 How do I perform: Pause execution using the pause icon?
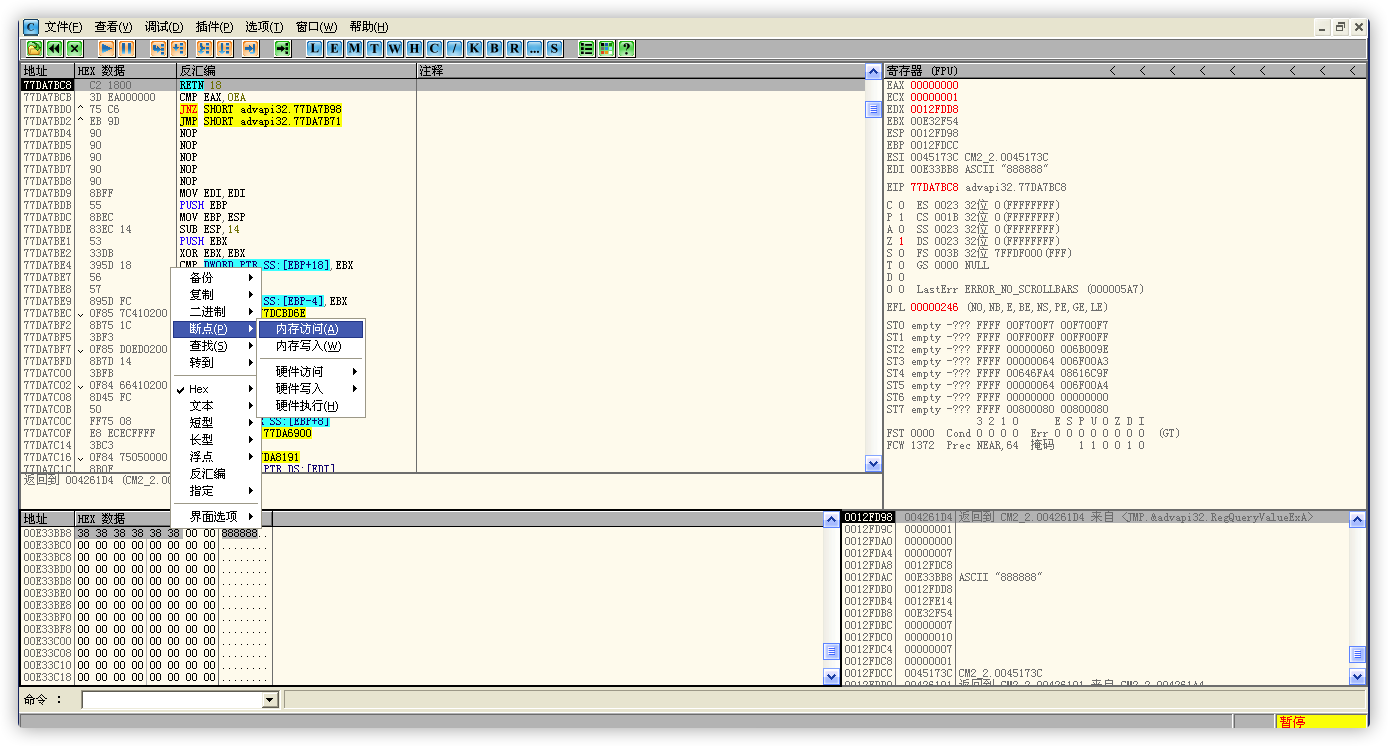[126, 48]
